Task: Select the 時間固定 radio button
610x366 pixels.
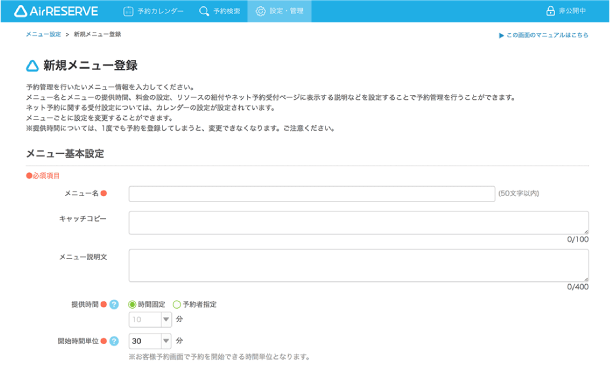Action: tap(132, 305)
